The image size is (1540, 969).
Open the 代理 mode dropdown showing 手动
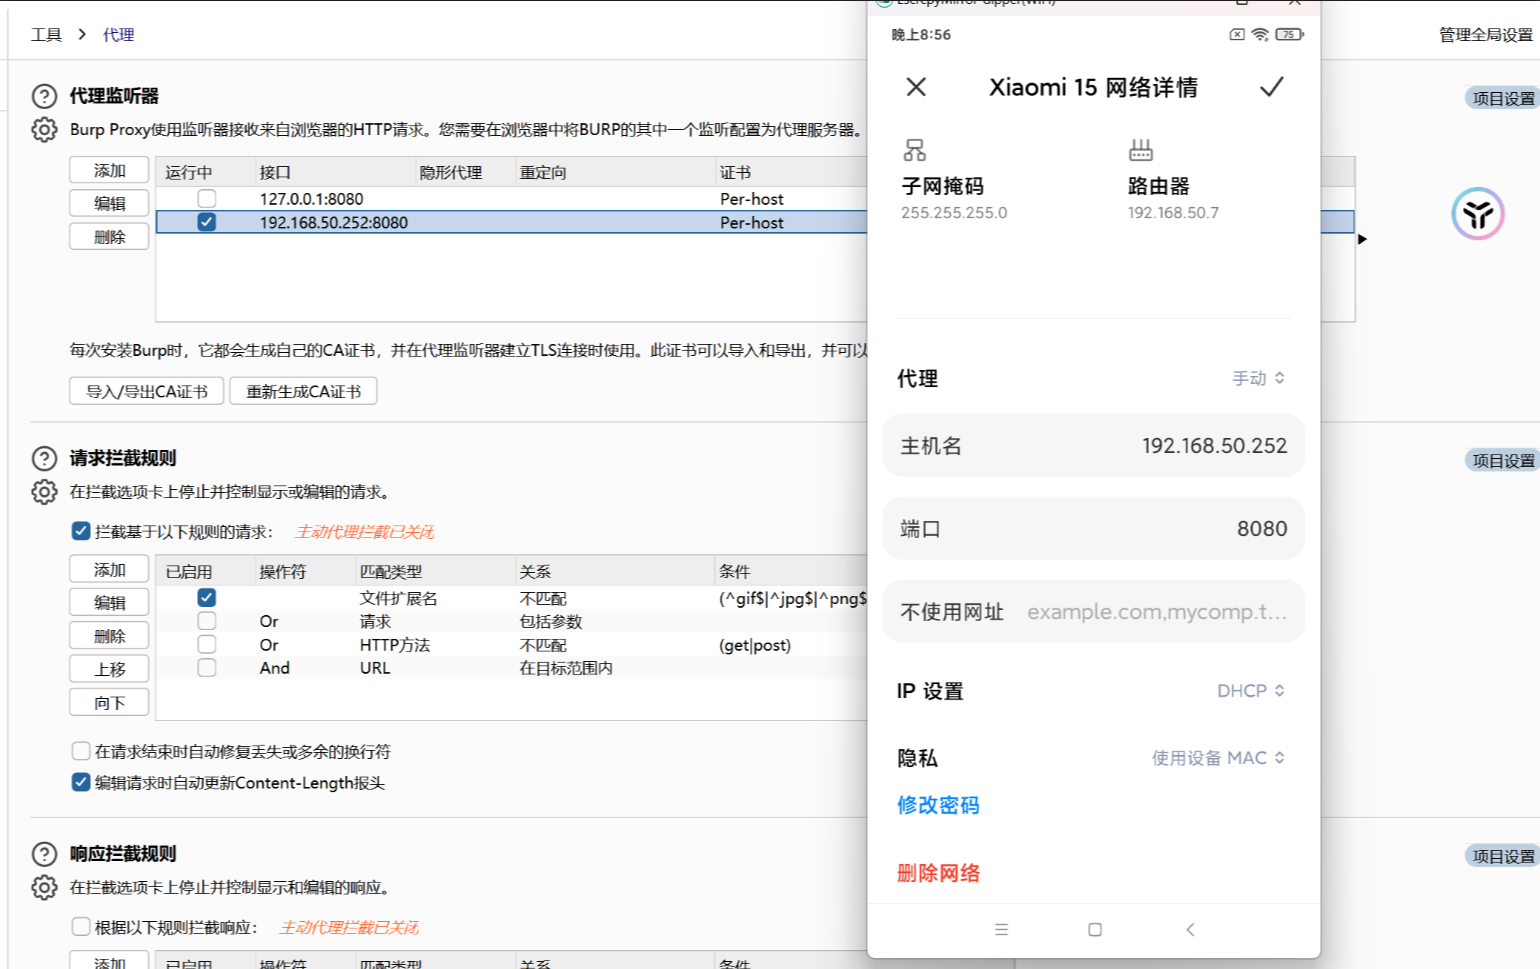pos(1258,378)
